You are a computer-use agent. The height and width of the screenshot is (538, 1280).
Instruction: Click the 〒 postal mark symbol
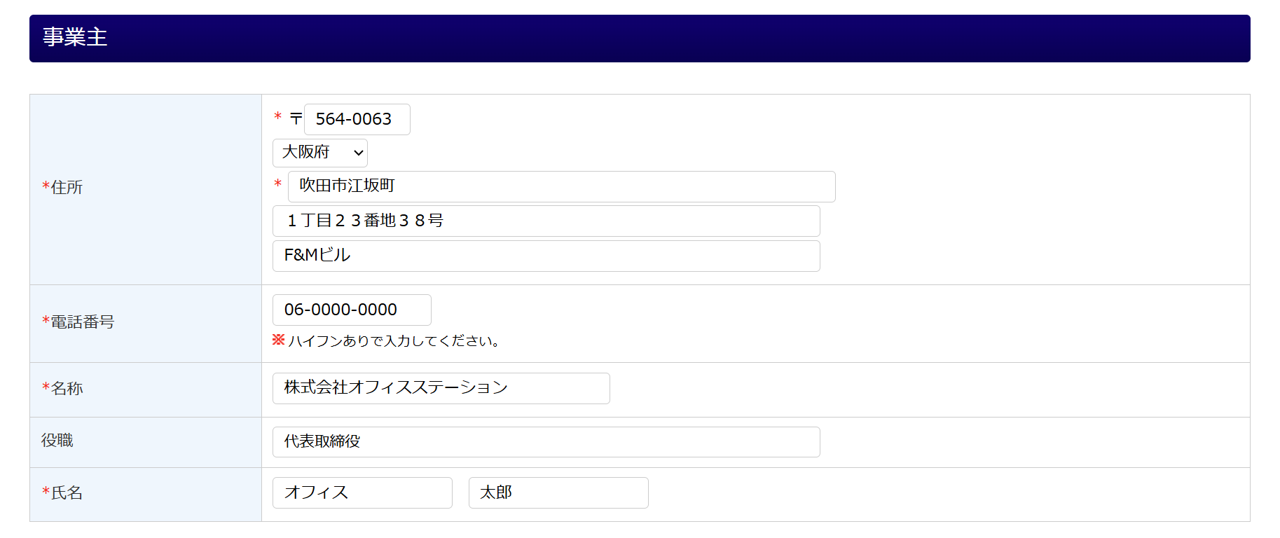pos(295,119)
